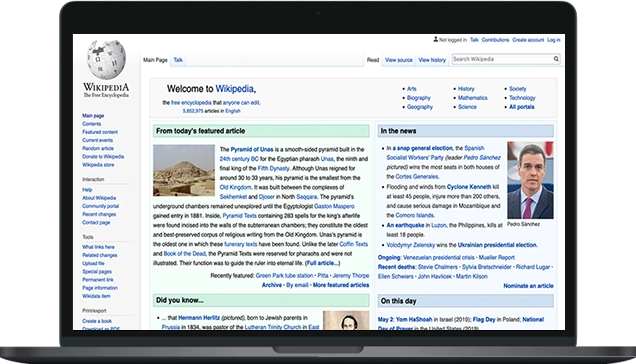The width and height of the screenshot is (636, 364).
Task: Open the Arts portal link
Action: [x=412, y=88]
